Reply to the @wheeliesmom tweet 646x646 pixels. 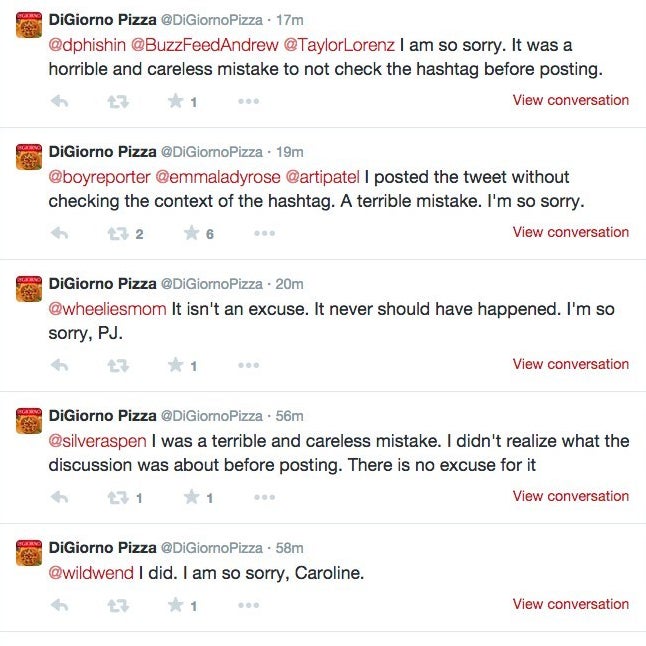pos(59,365)
